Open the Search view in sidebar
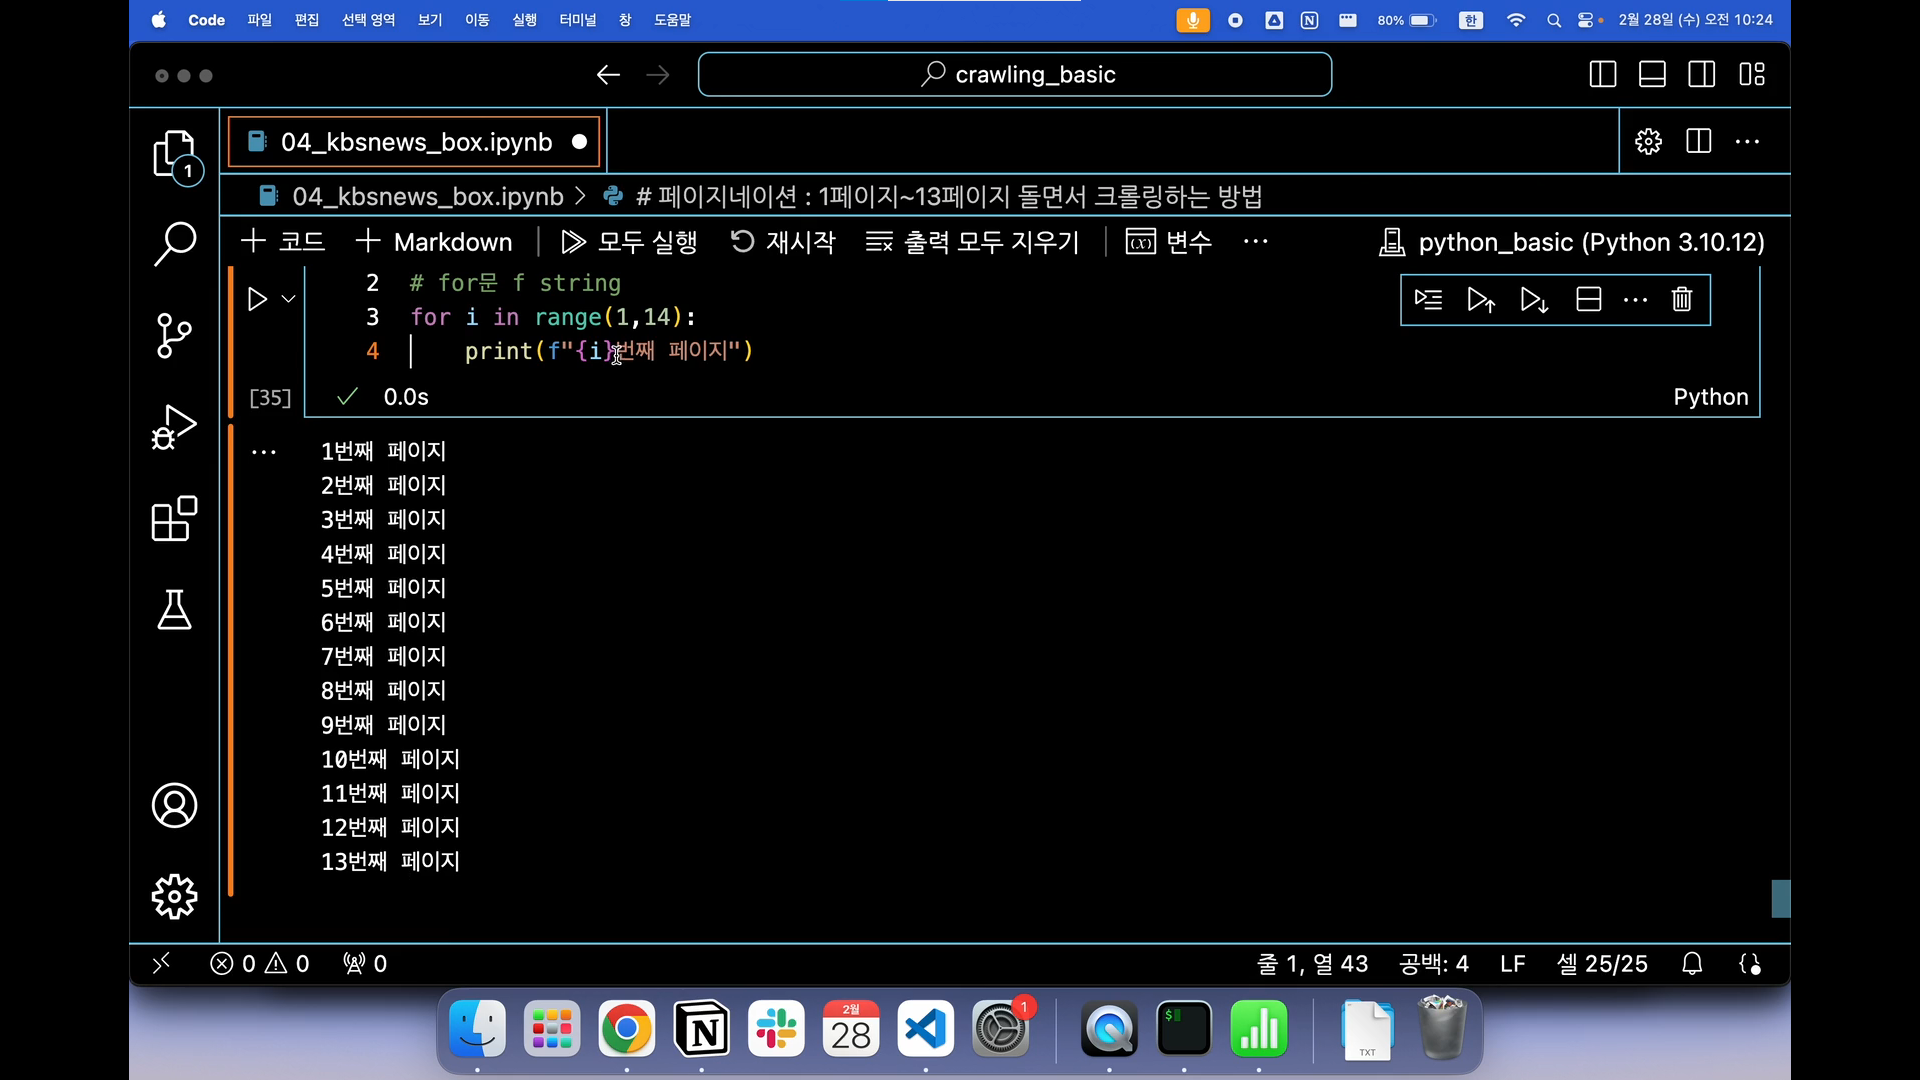 tap(174, 244)
